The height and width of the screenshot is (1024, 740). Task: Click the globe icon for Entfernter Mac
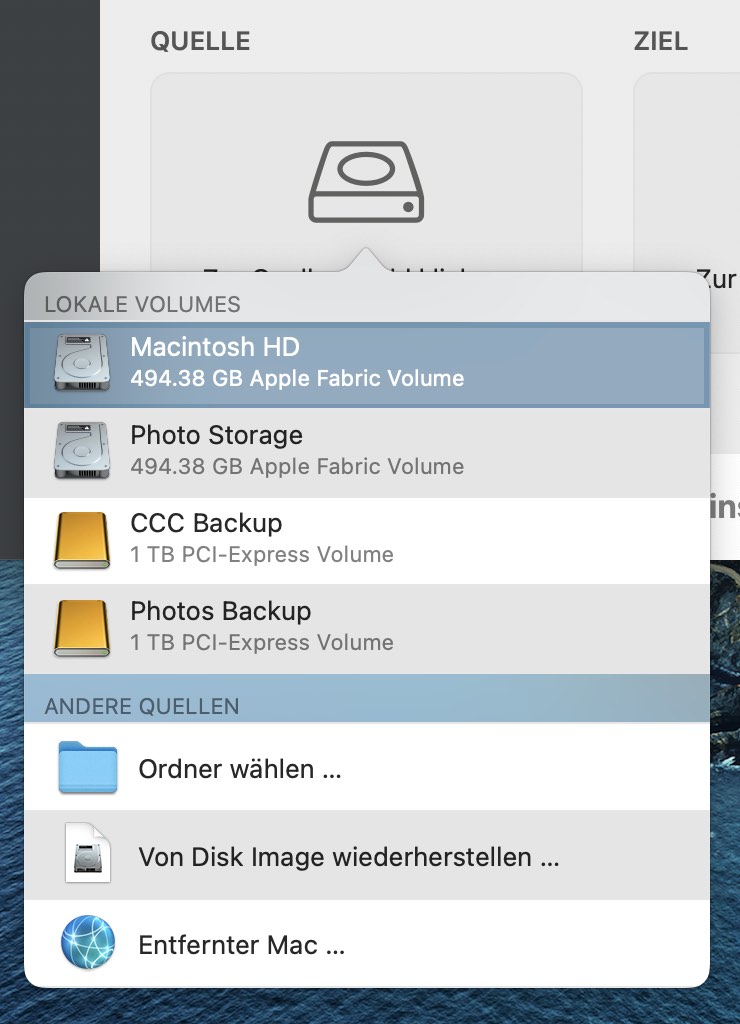click(88, 942)
